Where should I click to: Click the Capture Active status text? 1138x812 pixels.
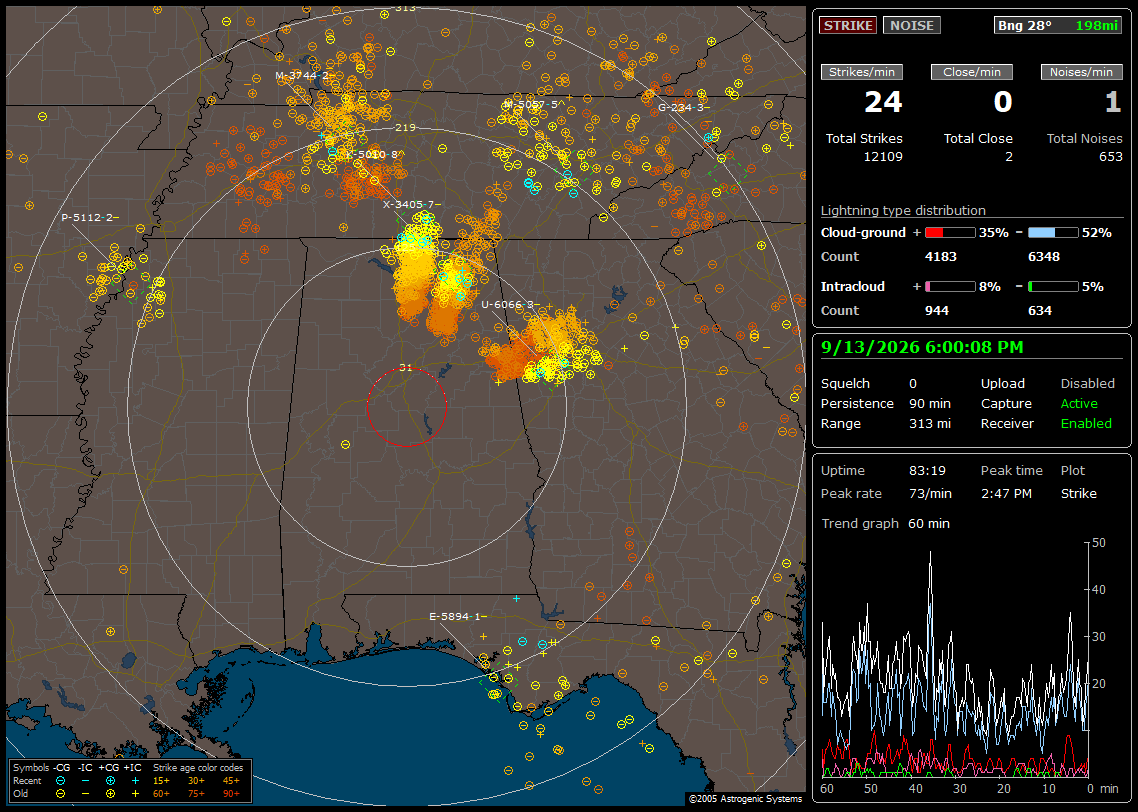click(1078, 403)
